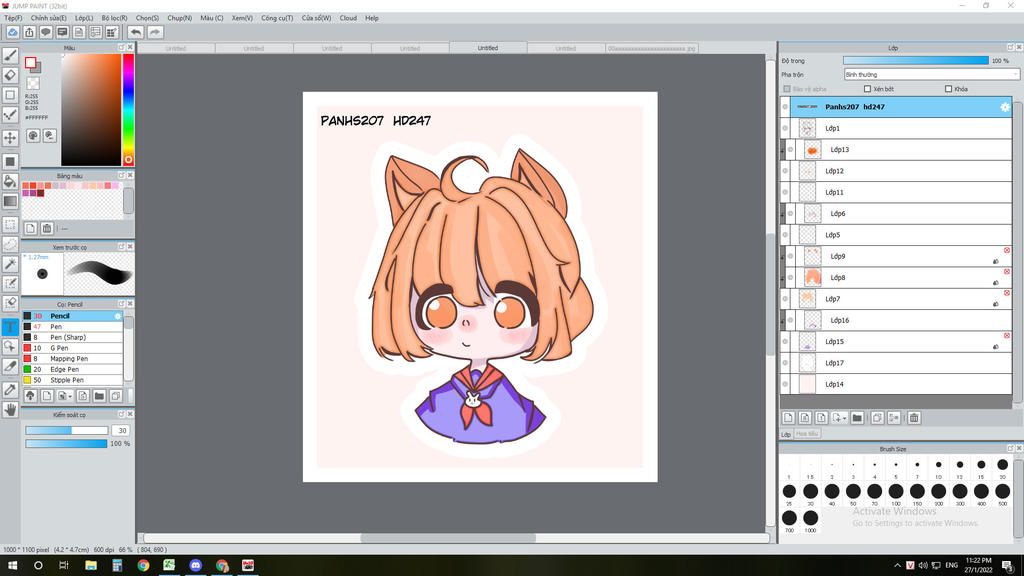
Task: Adjust the brush size slider showing 30
Action: (67, 431)
